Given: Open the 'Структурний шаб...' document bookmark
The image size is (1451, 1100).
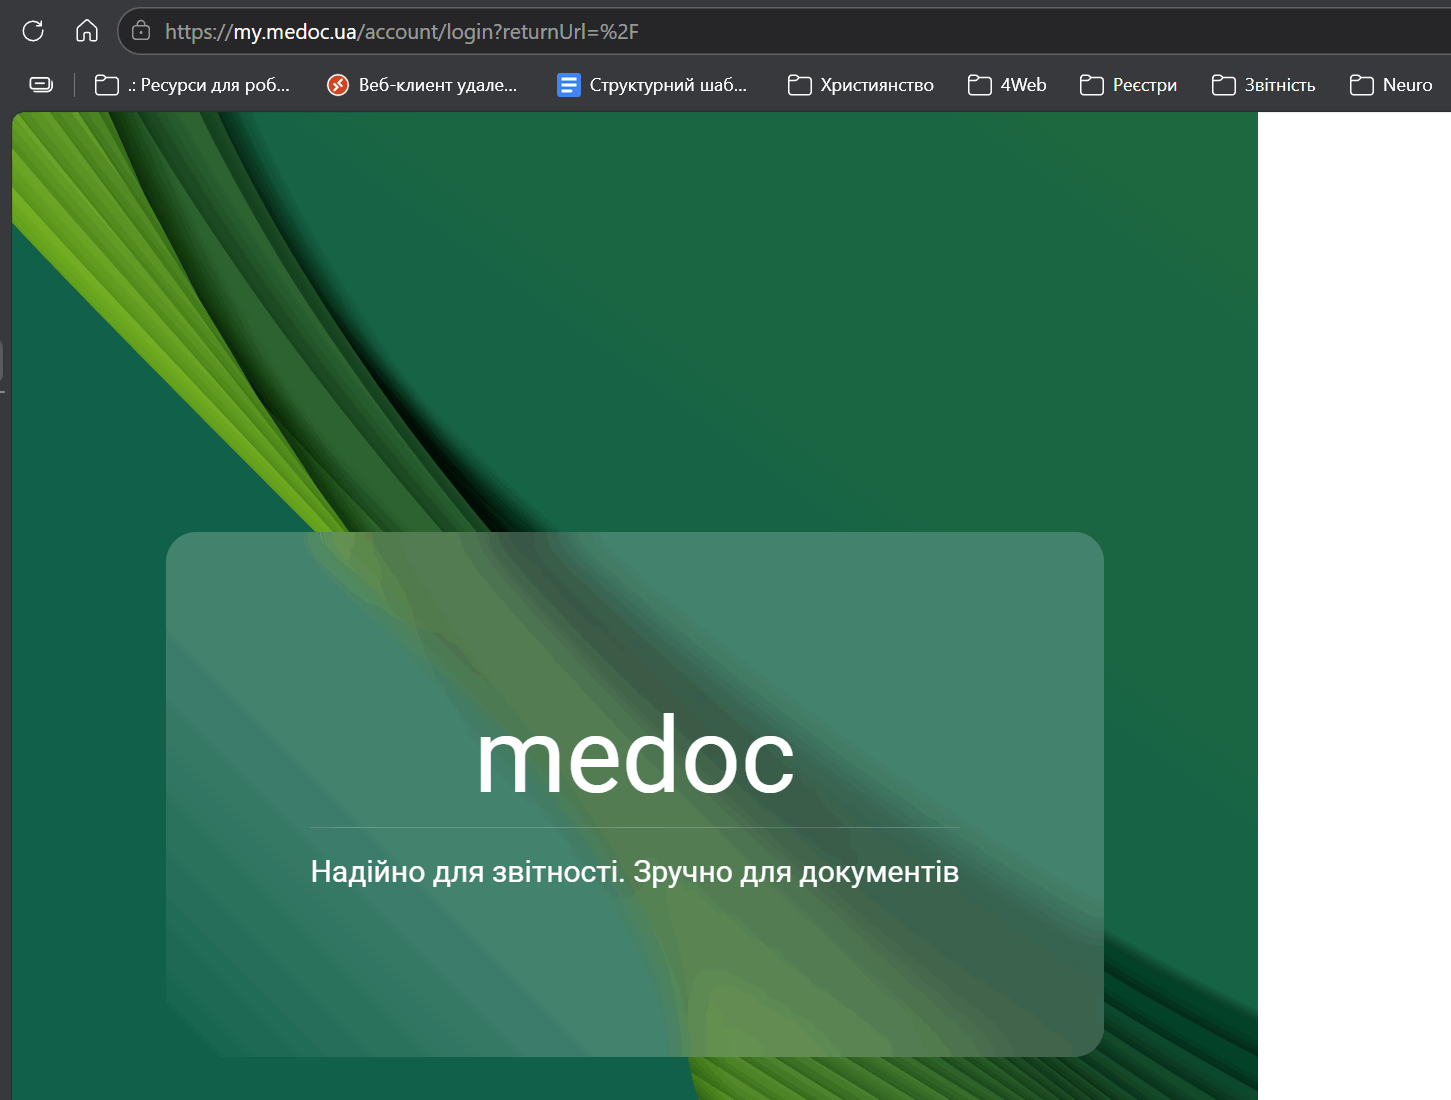Looking at the screenshot, I should [652, 85].
